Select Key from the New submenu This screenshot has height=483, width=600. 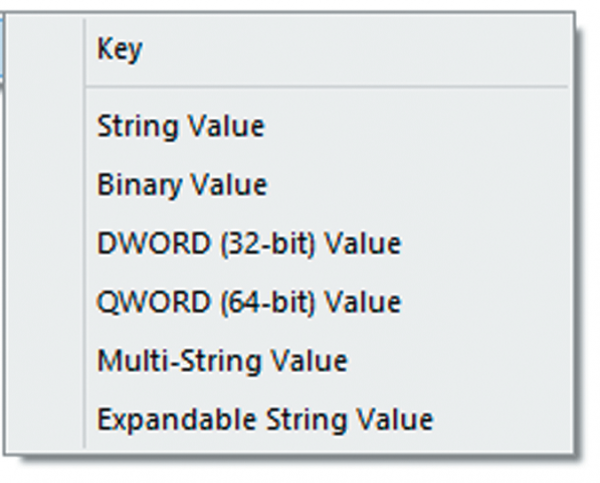[x=120, y=50]
